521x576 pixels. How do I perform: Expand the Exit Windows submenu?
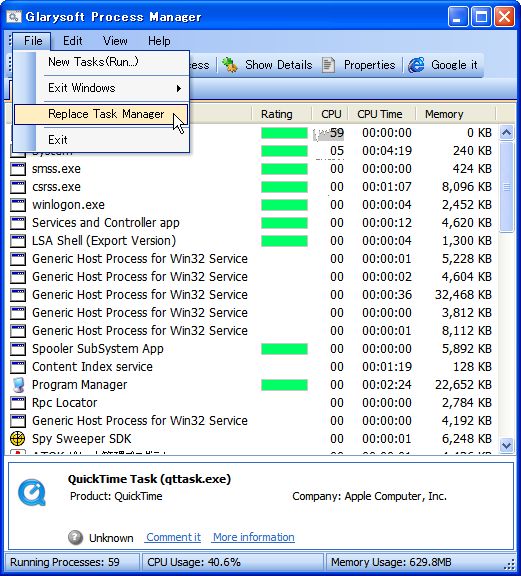coord(101,88)
